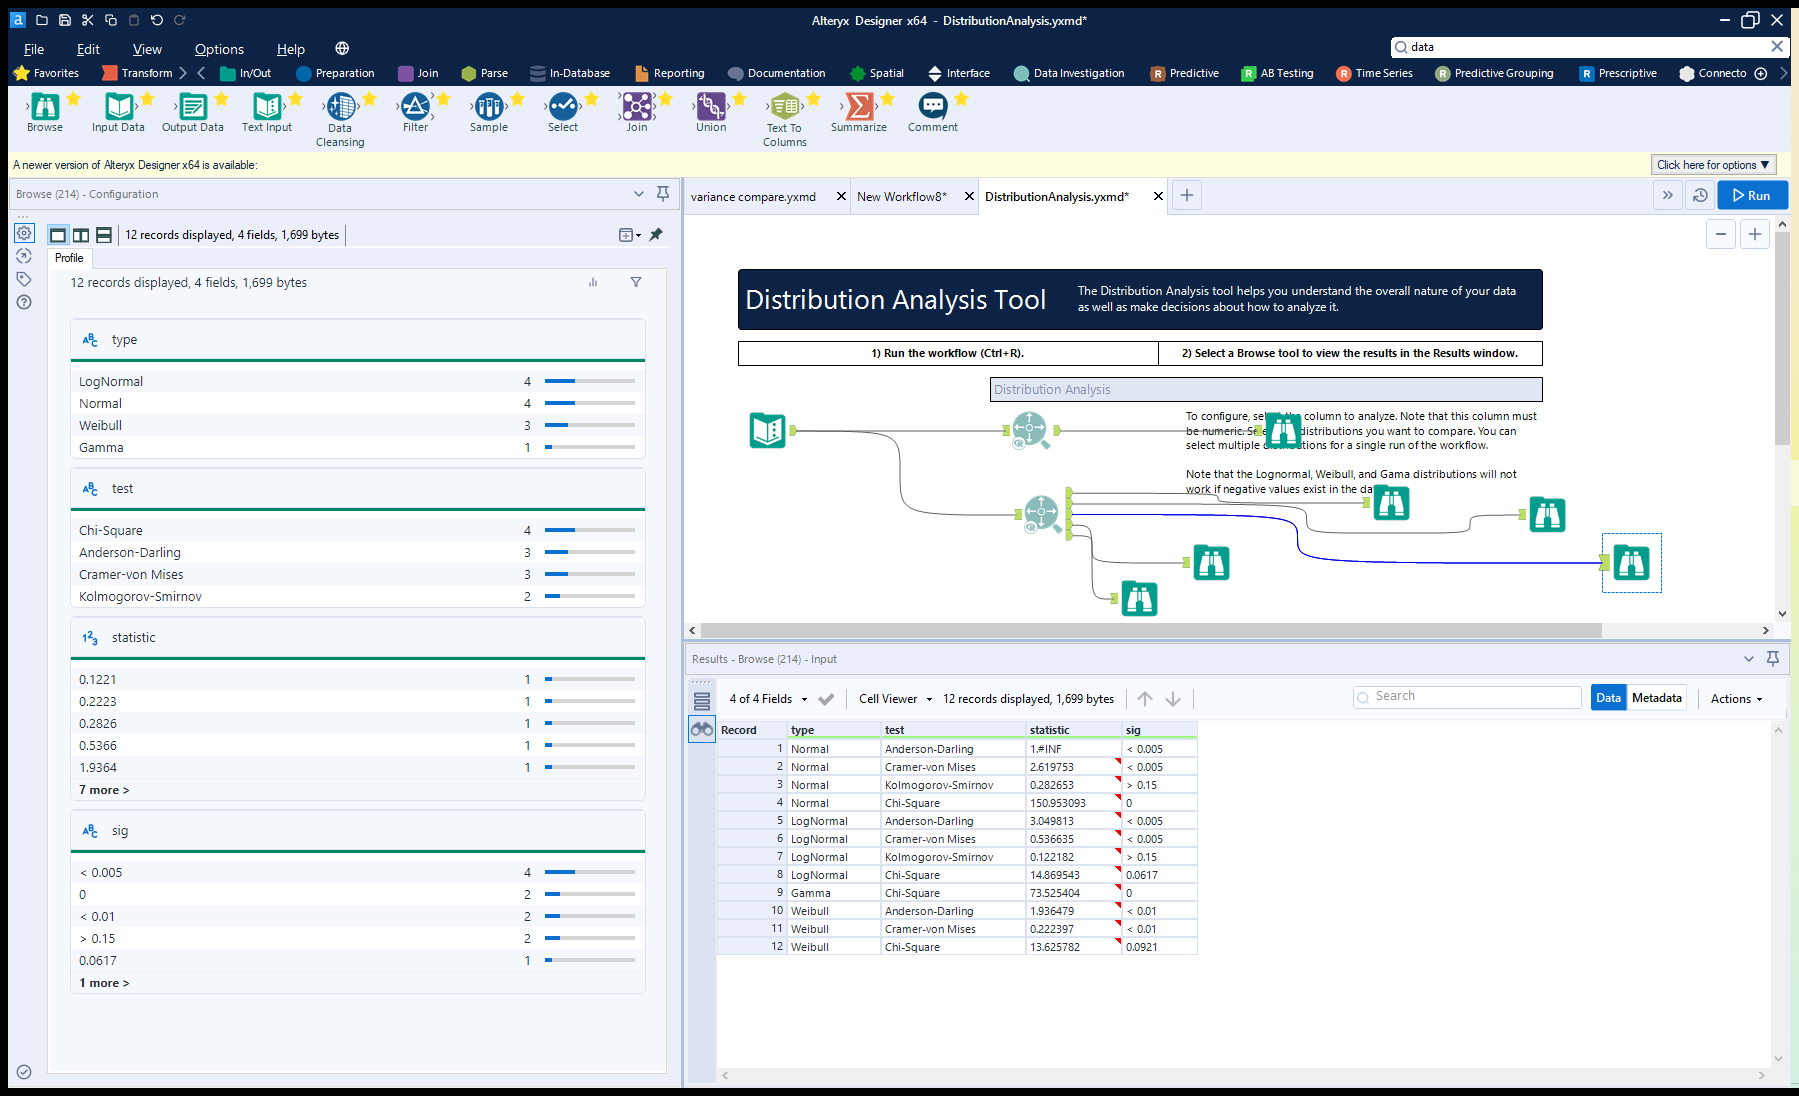
Task: Select the Filter tool
Action: pos(415,110)
